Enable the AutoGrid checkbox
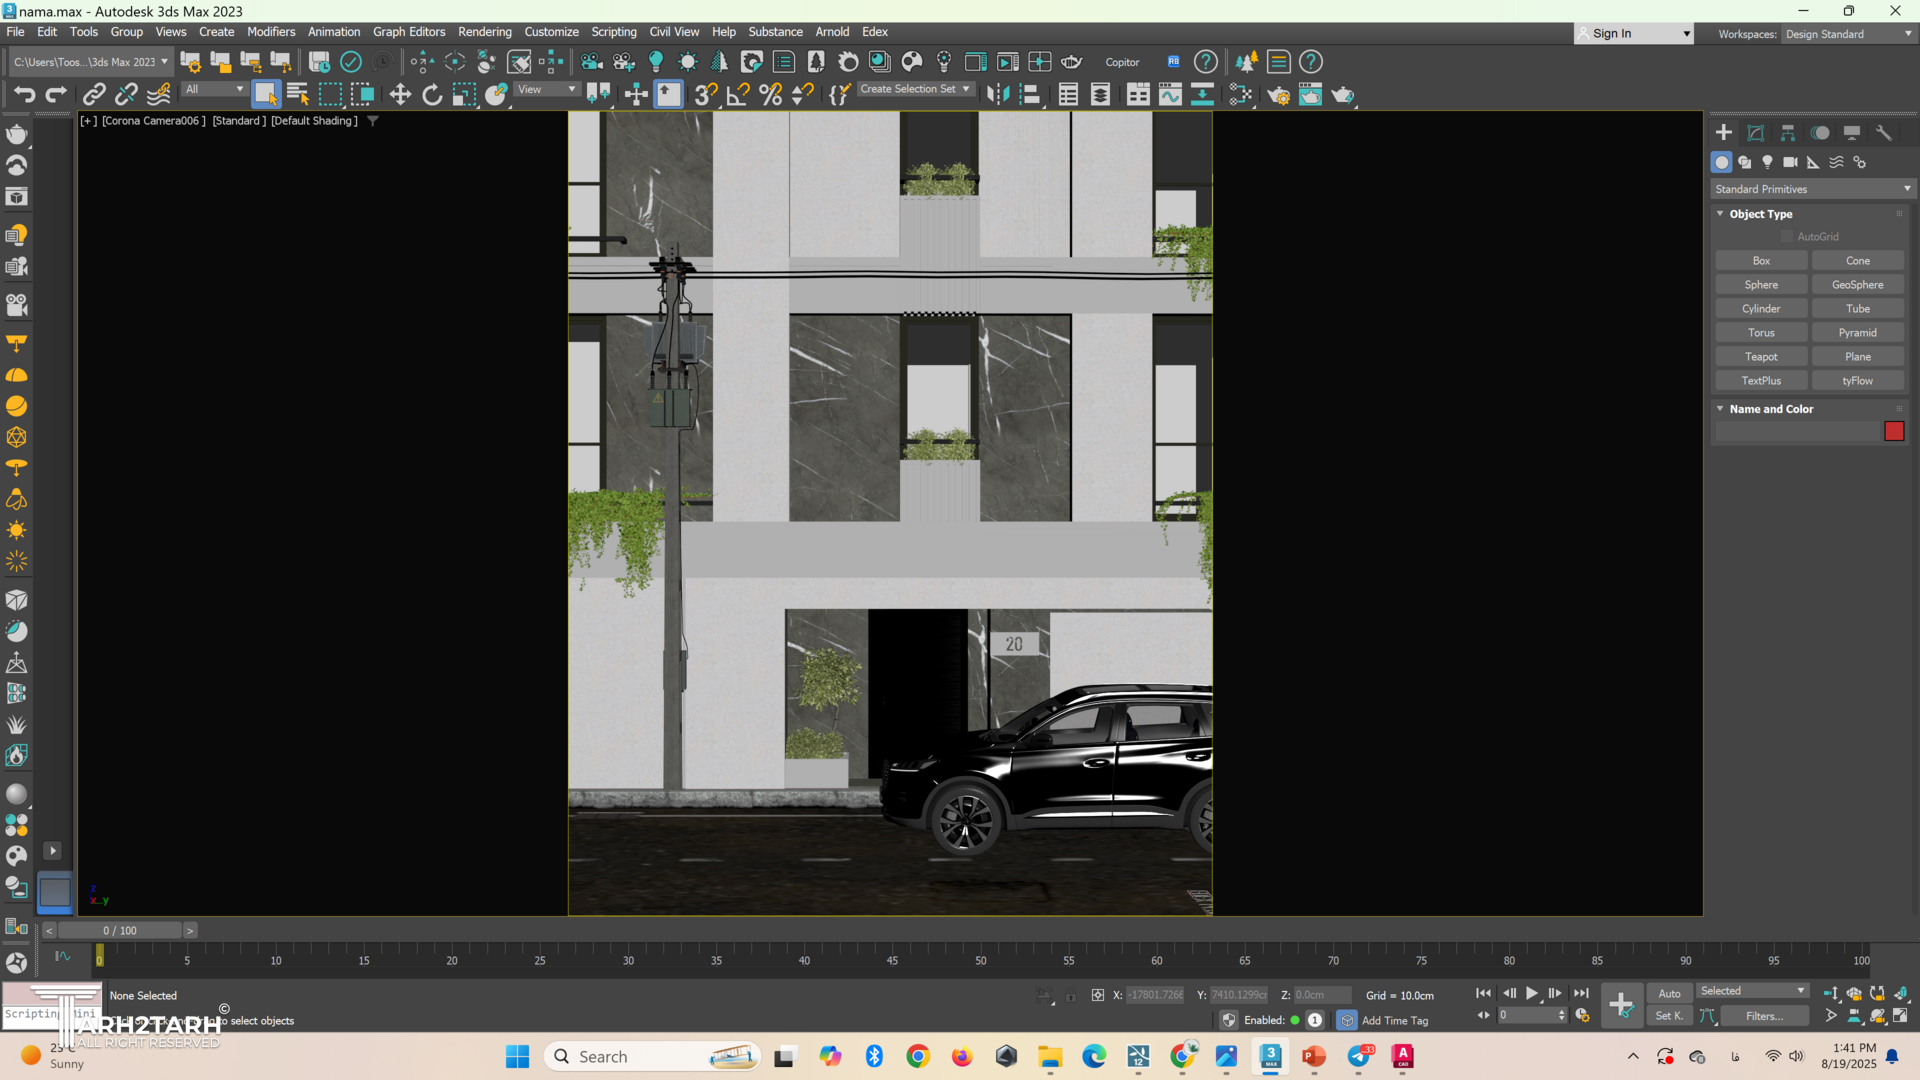The width and height of the screenshot is (1920, 1080). point(1787,237)
